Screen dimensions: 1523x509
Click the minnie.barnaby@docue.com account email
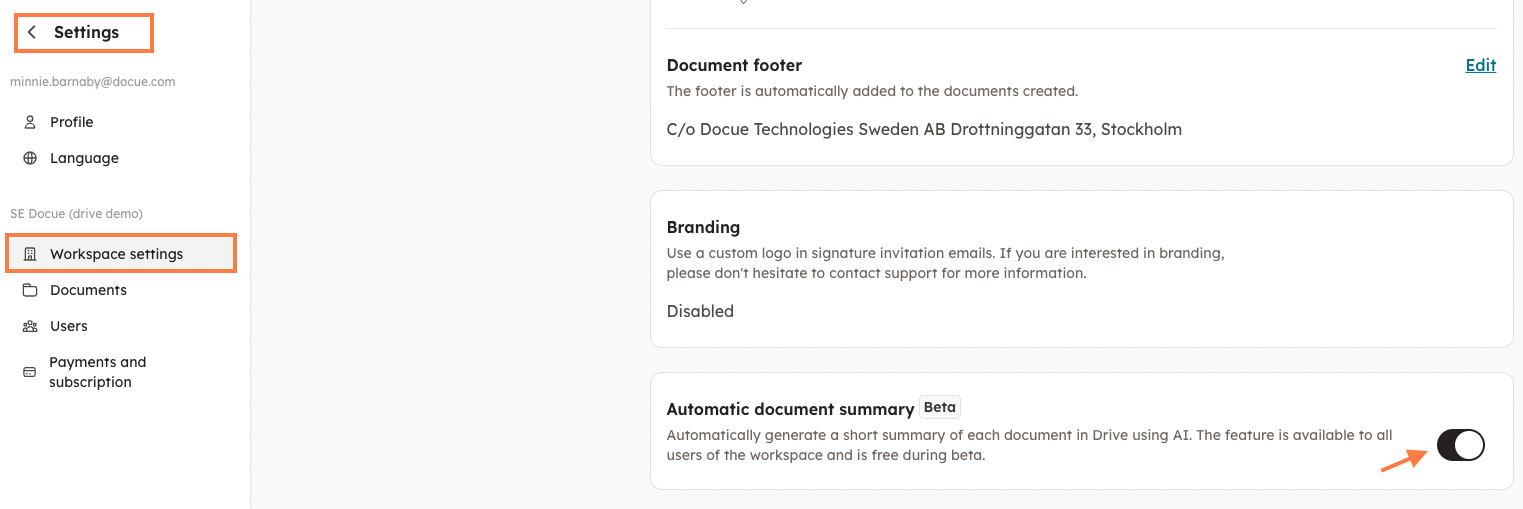pos(92,82)
